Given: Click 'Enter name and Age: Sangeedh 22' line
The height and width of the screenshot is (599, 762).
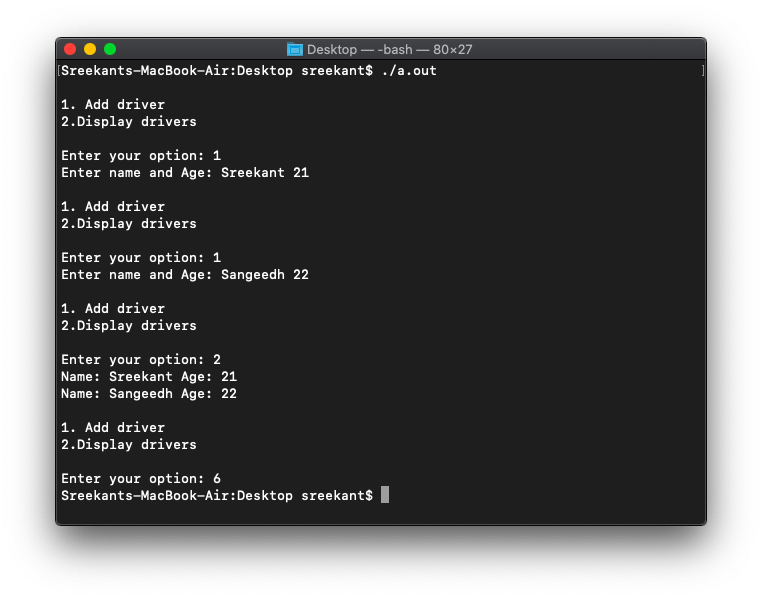Looking at the screenshot, I should pos(185,274).
